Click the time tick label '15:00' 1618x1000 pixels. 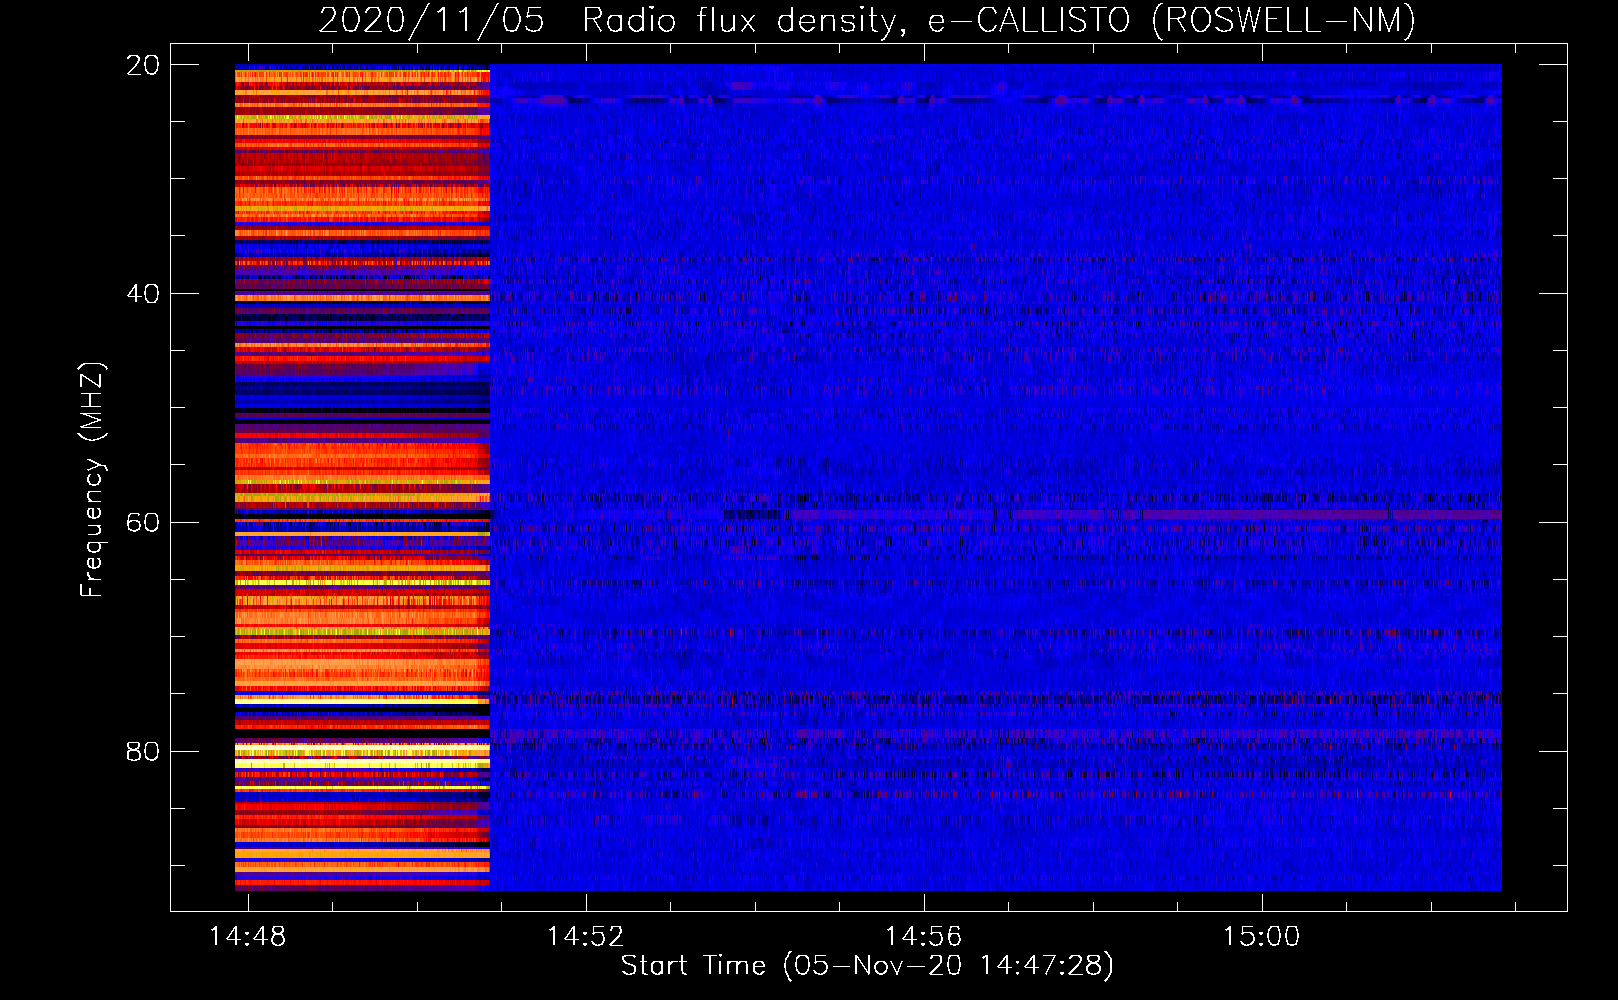click(x=1261, y=936)
